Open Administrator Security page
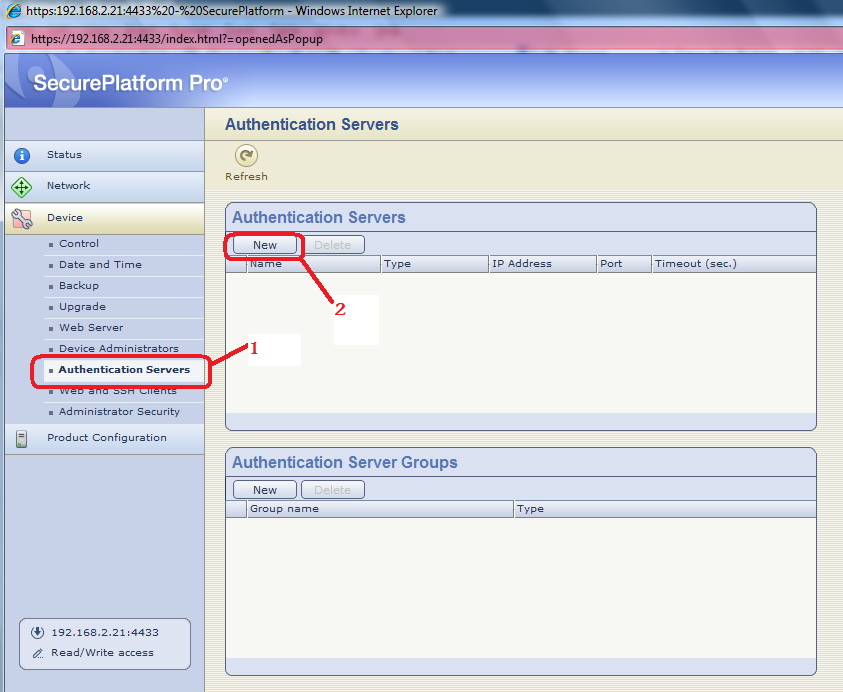843x692 pixels. (x=119, y=411)
